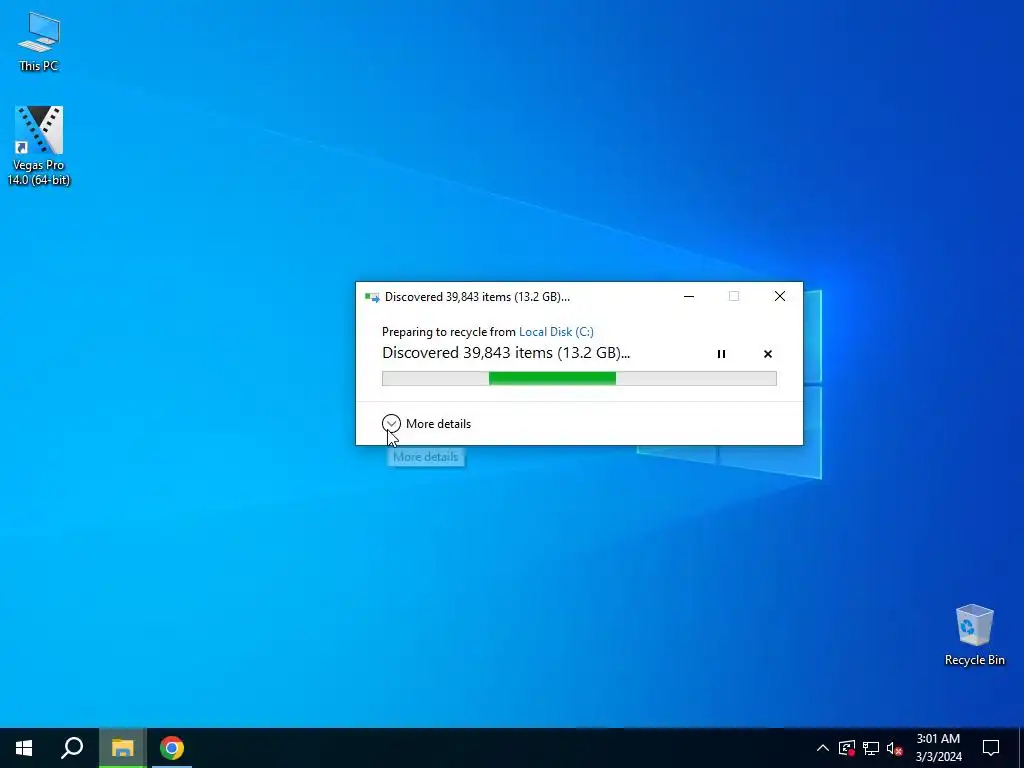Open network status tray icon
The height and width of the screenshot is (768, 1024).
[x=871, y=748]
